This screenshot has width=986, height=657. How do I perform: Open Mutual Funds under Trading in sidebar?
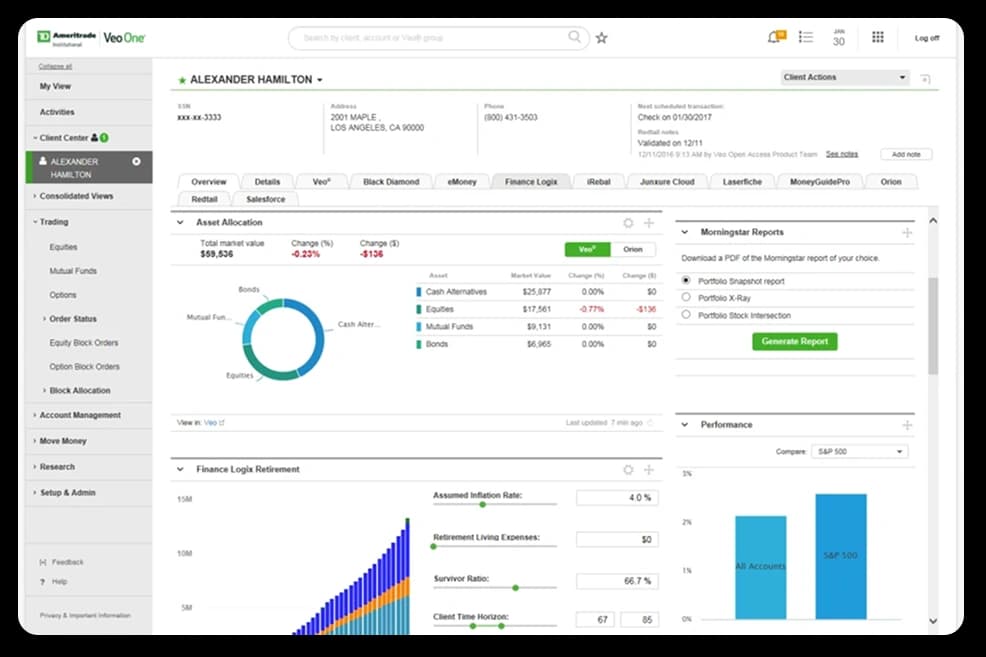pyautogui.click(x=73, y=271)
